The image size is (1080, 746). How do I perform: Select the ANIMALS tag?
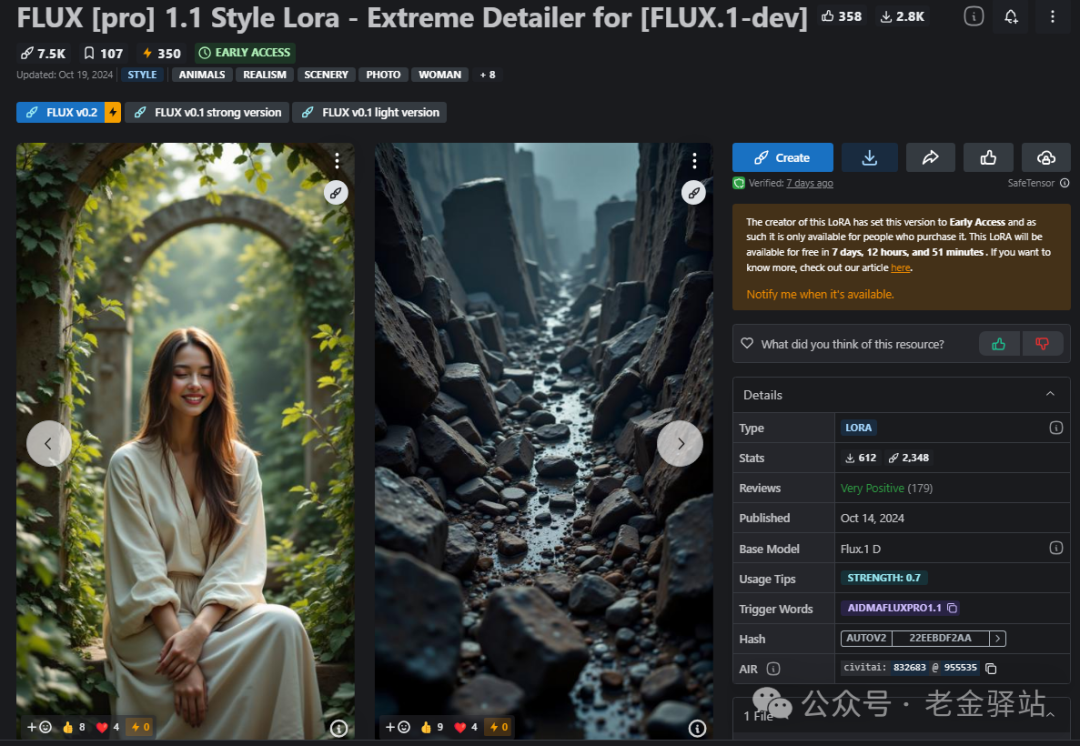[x=202, y=74]
